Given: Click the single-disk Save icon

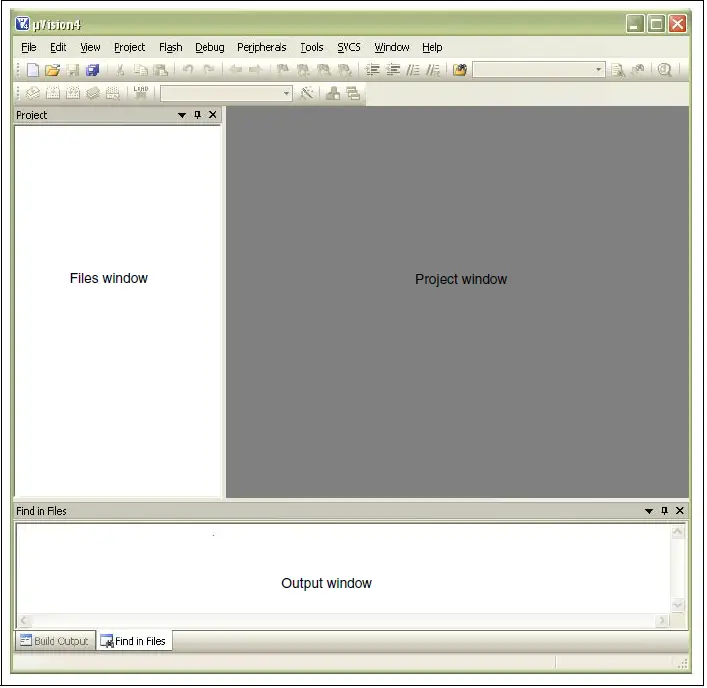Looking at the screenshot, I should 73,70.
